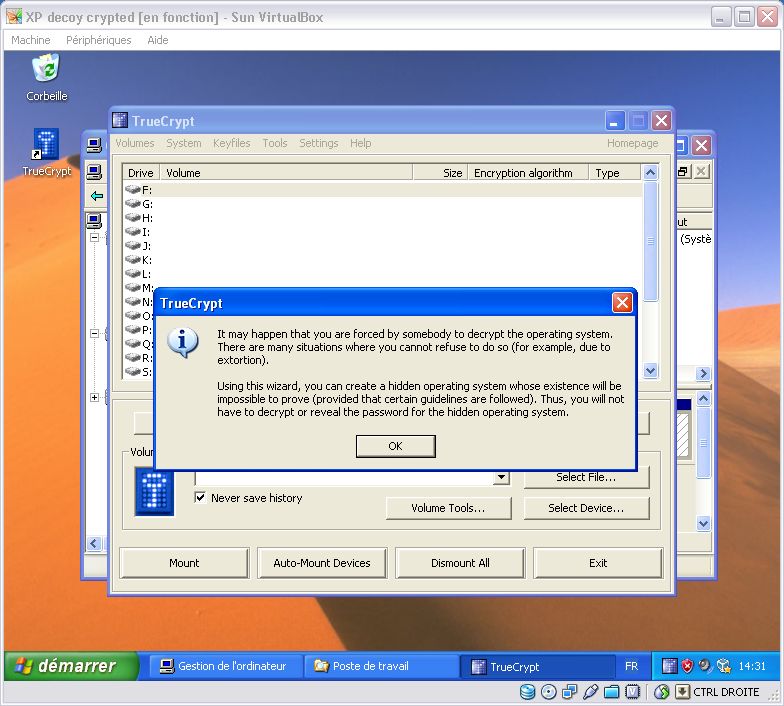The height and width of the screenshot is (706, 784).
Task: Collapse the middle minus node in Computer Management
Action: click(x=94, y=334)
